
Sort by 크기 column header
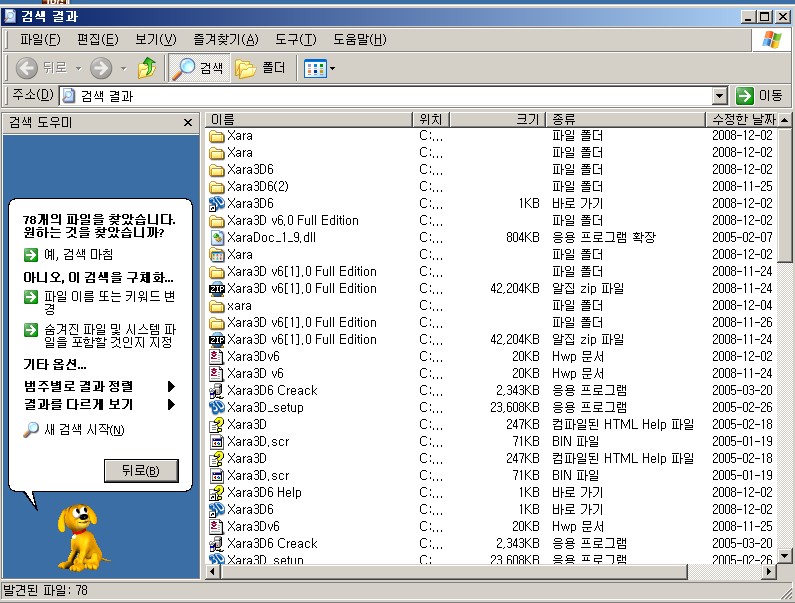tap(498, 119)
